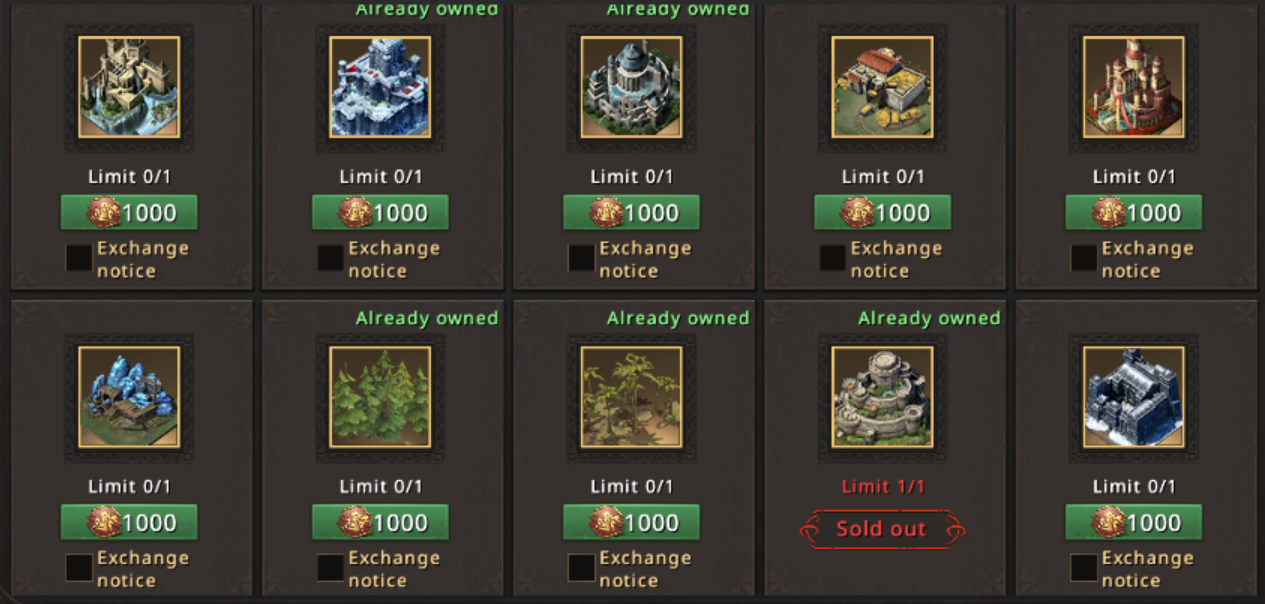The image size is (1265, 604).
Task: Buy the treasury building for 1000
Action: click(882, 212)
